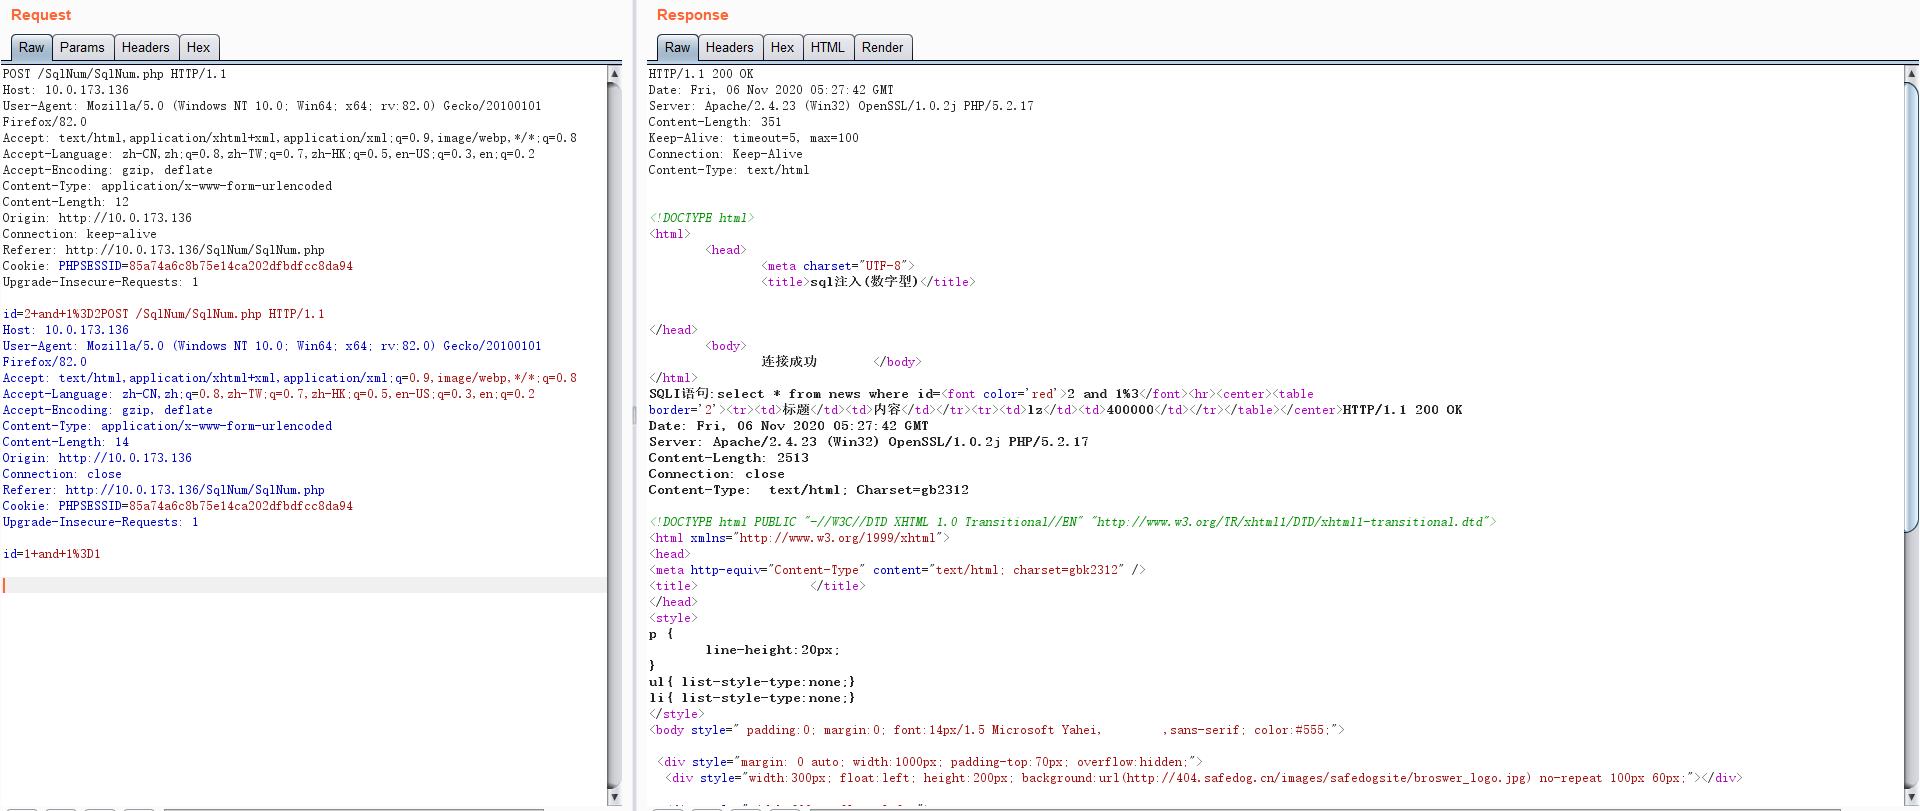Switch to the Response pane's Headers tab
This screenshot has width=1920, height=811.
(x=730, y=47)
